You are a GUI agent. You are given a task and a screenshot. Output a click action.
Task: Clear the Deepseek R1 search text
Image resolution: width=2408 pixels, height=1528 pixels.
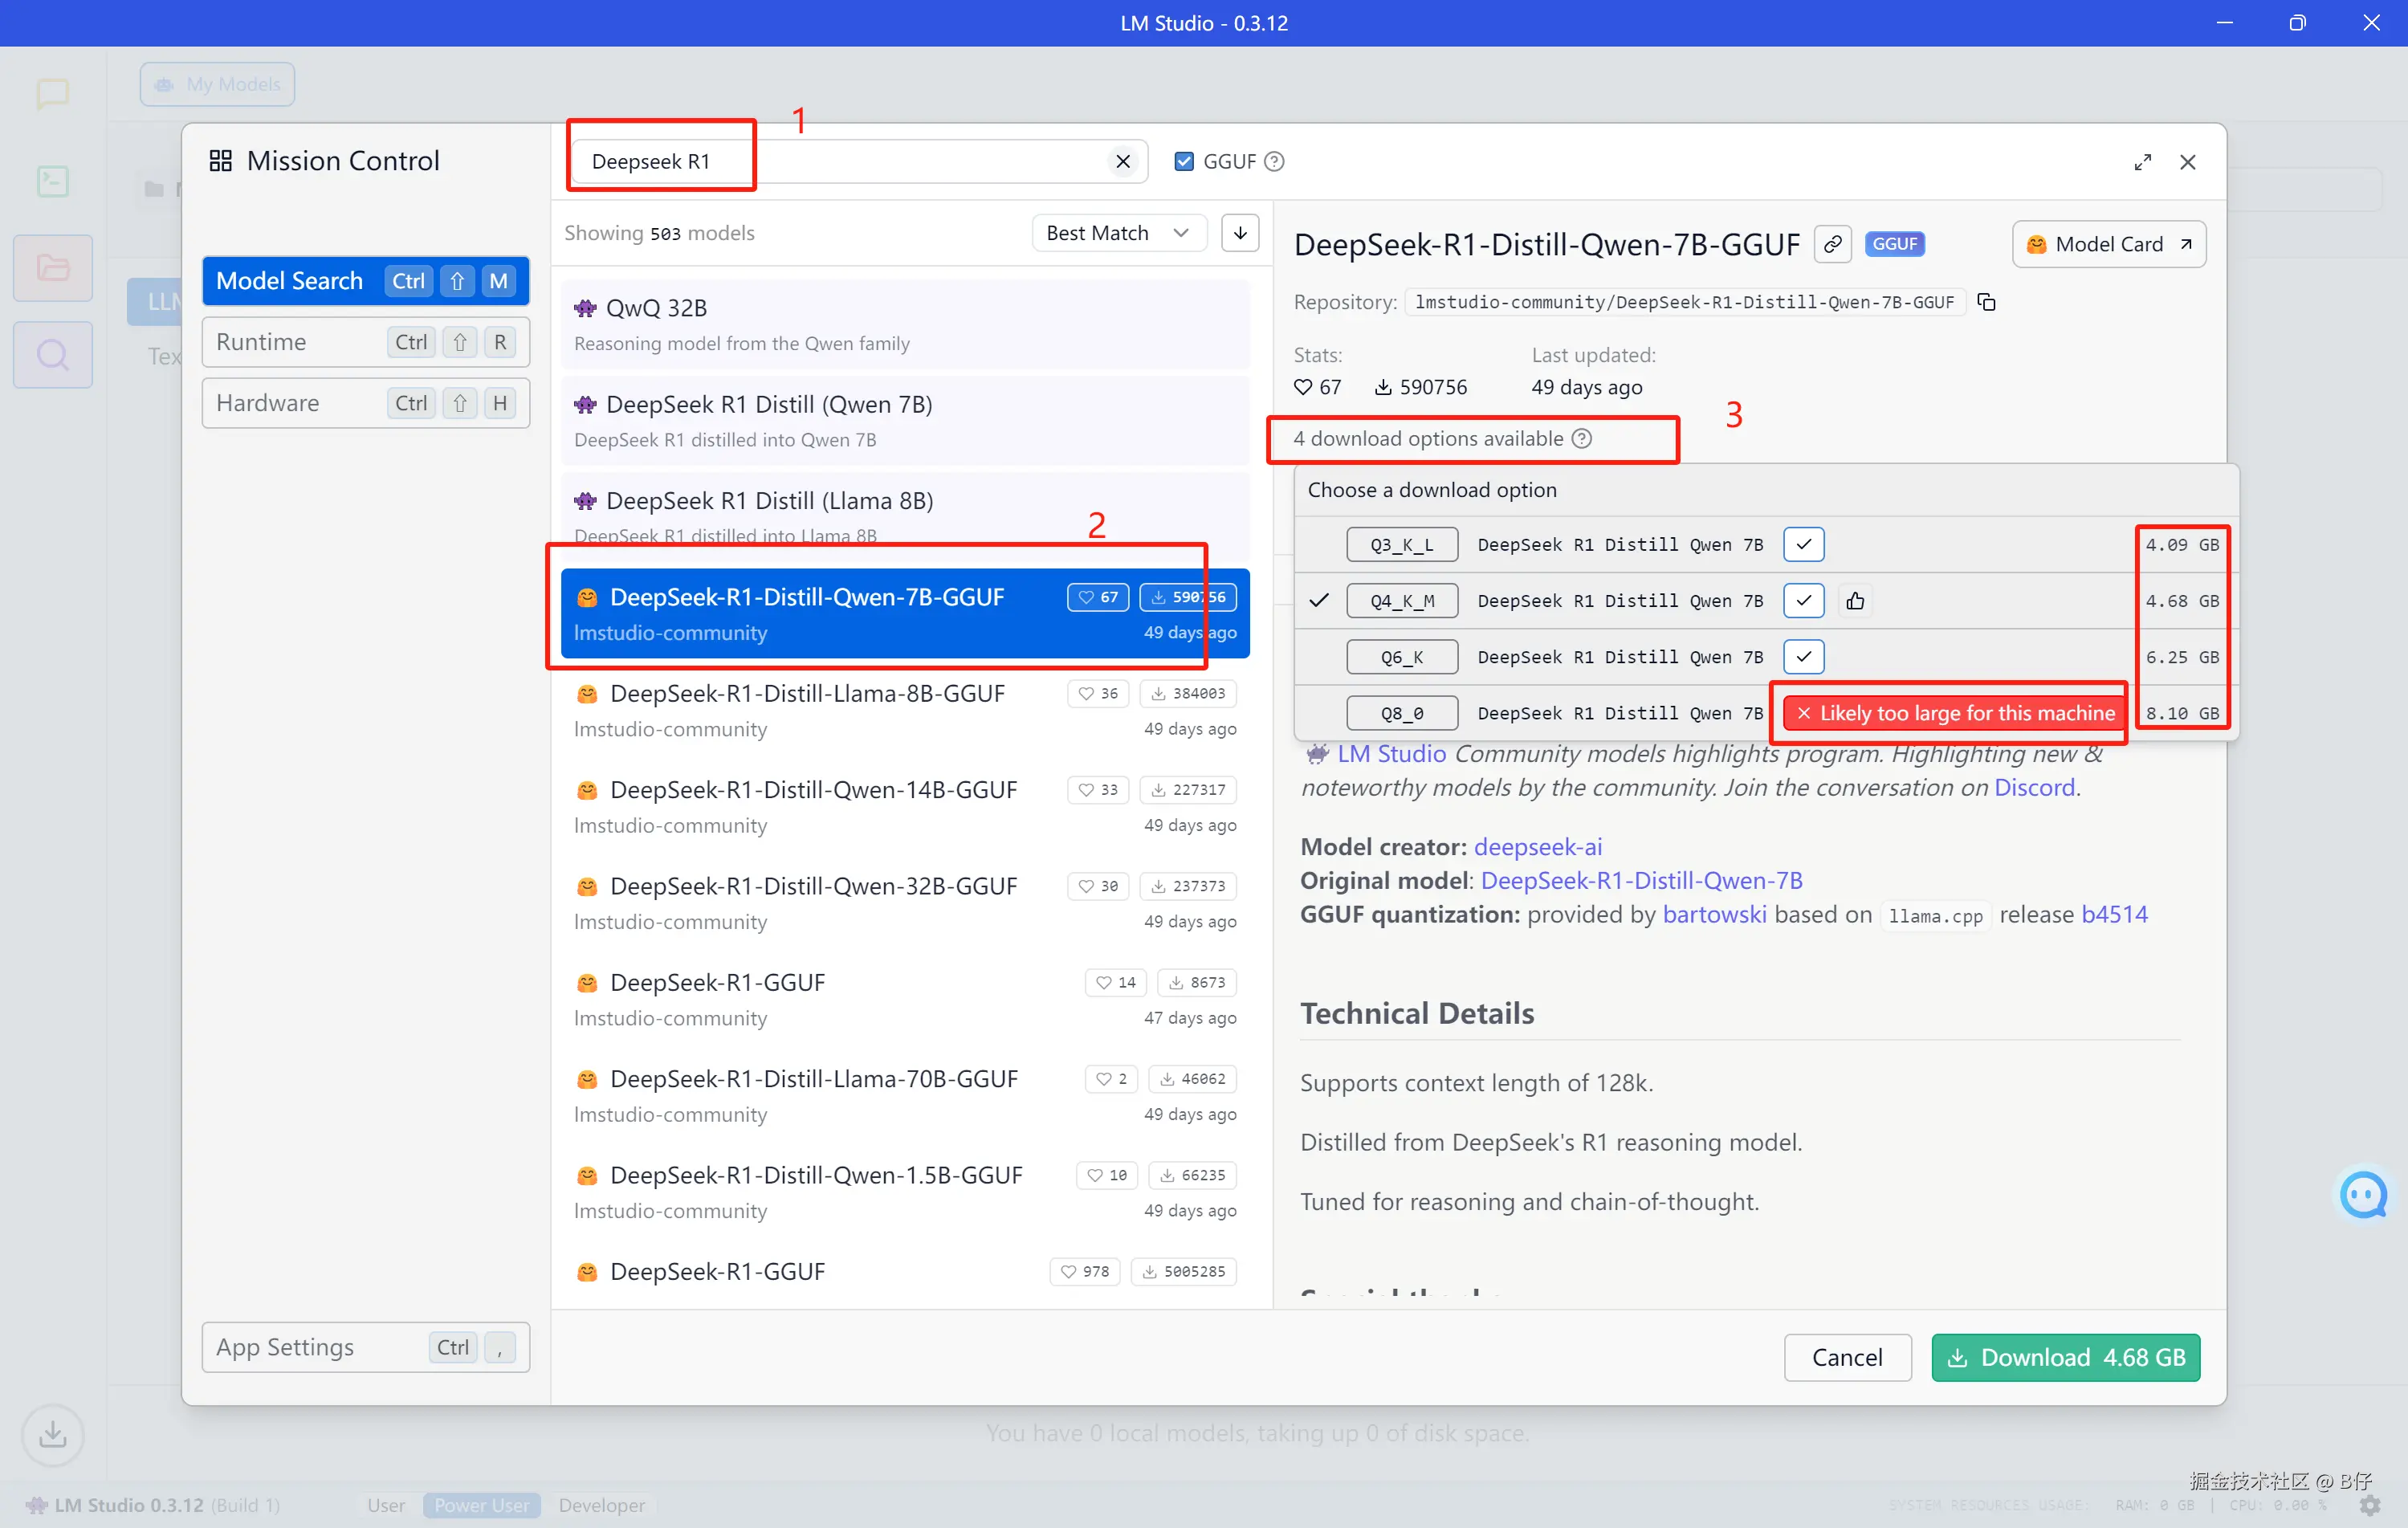[1123, 162]
